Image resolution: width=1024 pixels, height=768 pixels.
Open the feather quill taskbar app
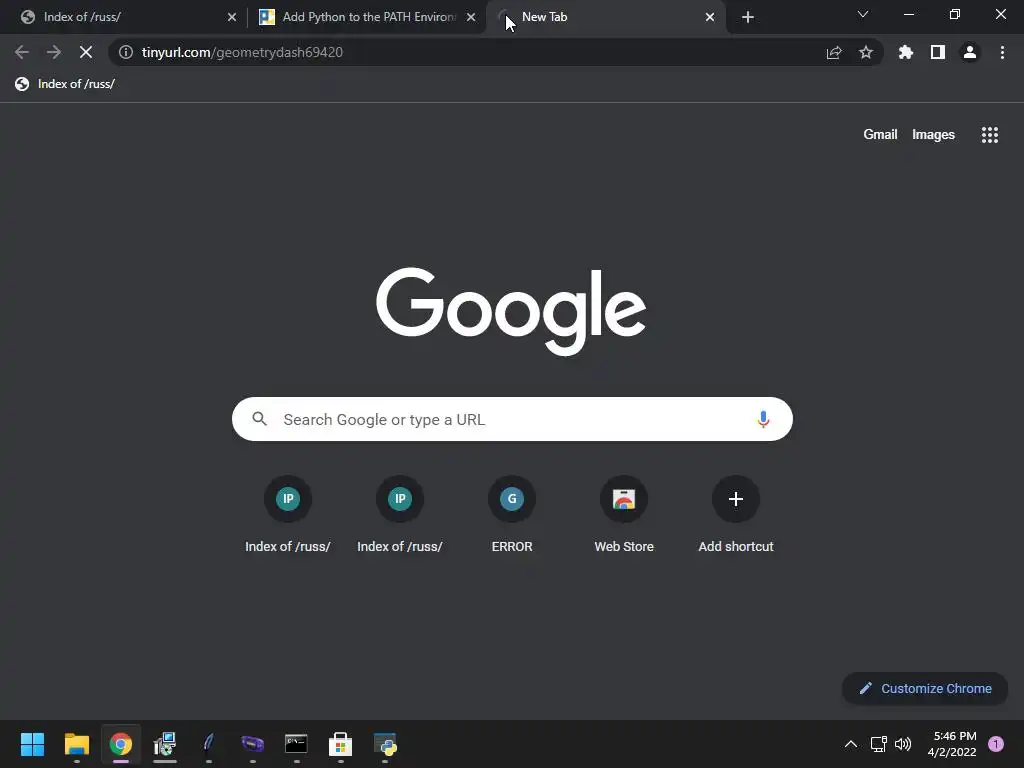(x=208, y=744)
